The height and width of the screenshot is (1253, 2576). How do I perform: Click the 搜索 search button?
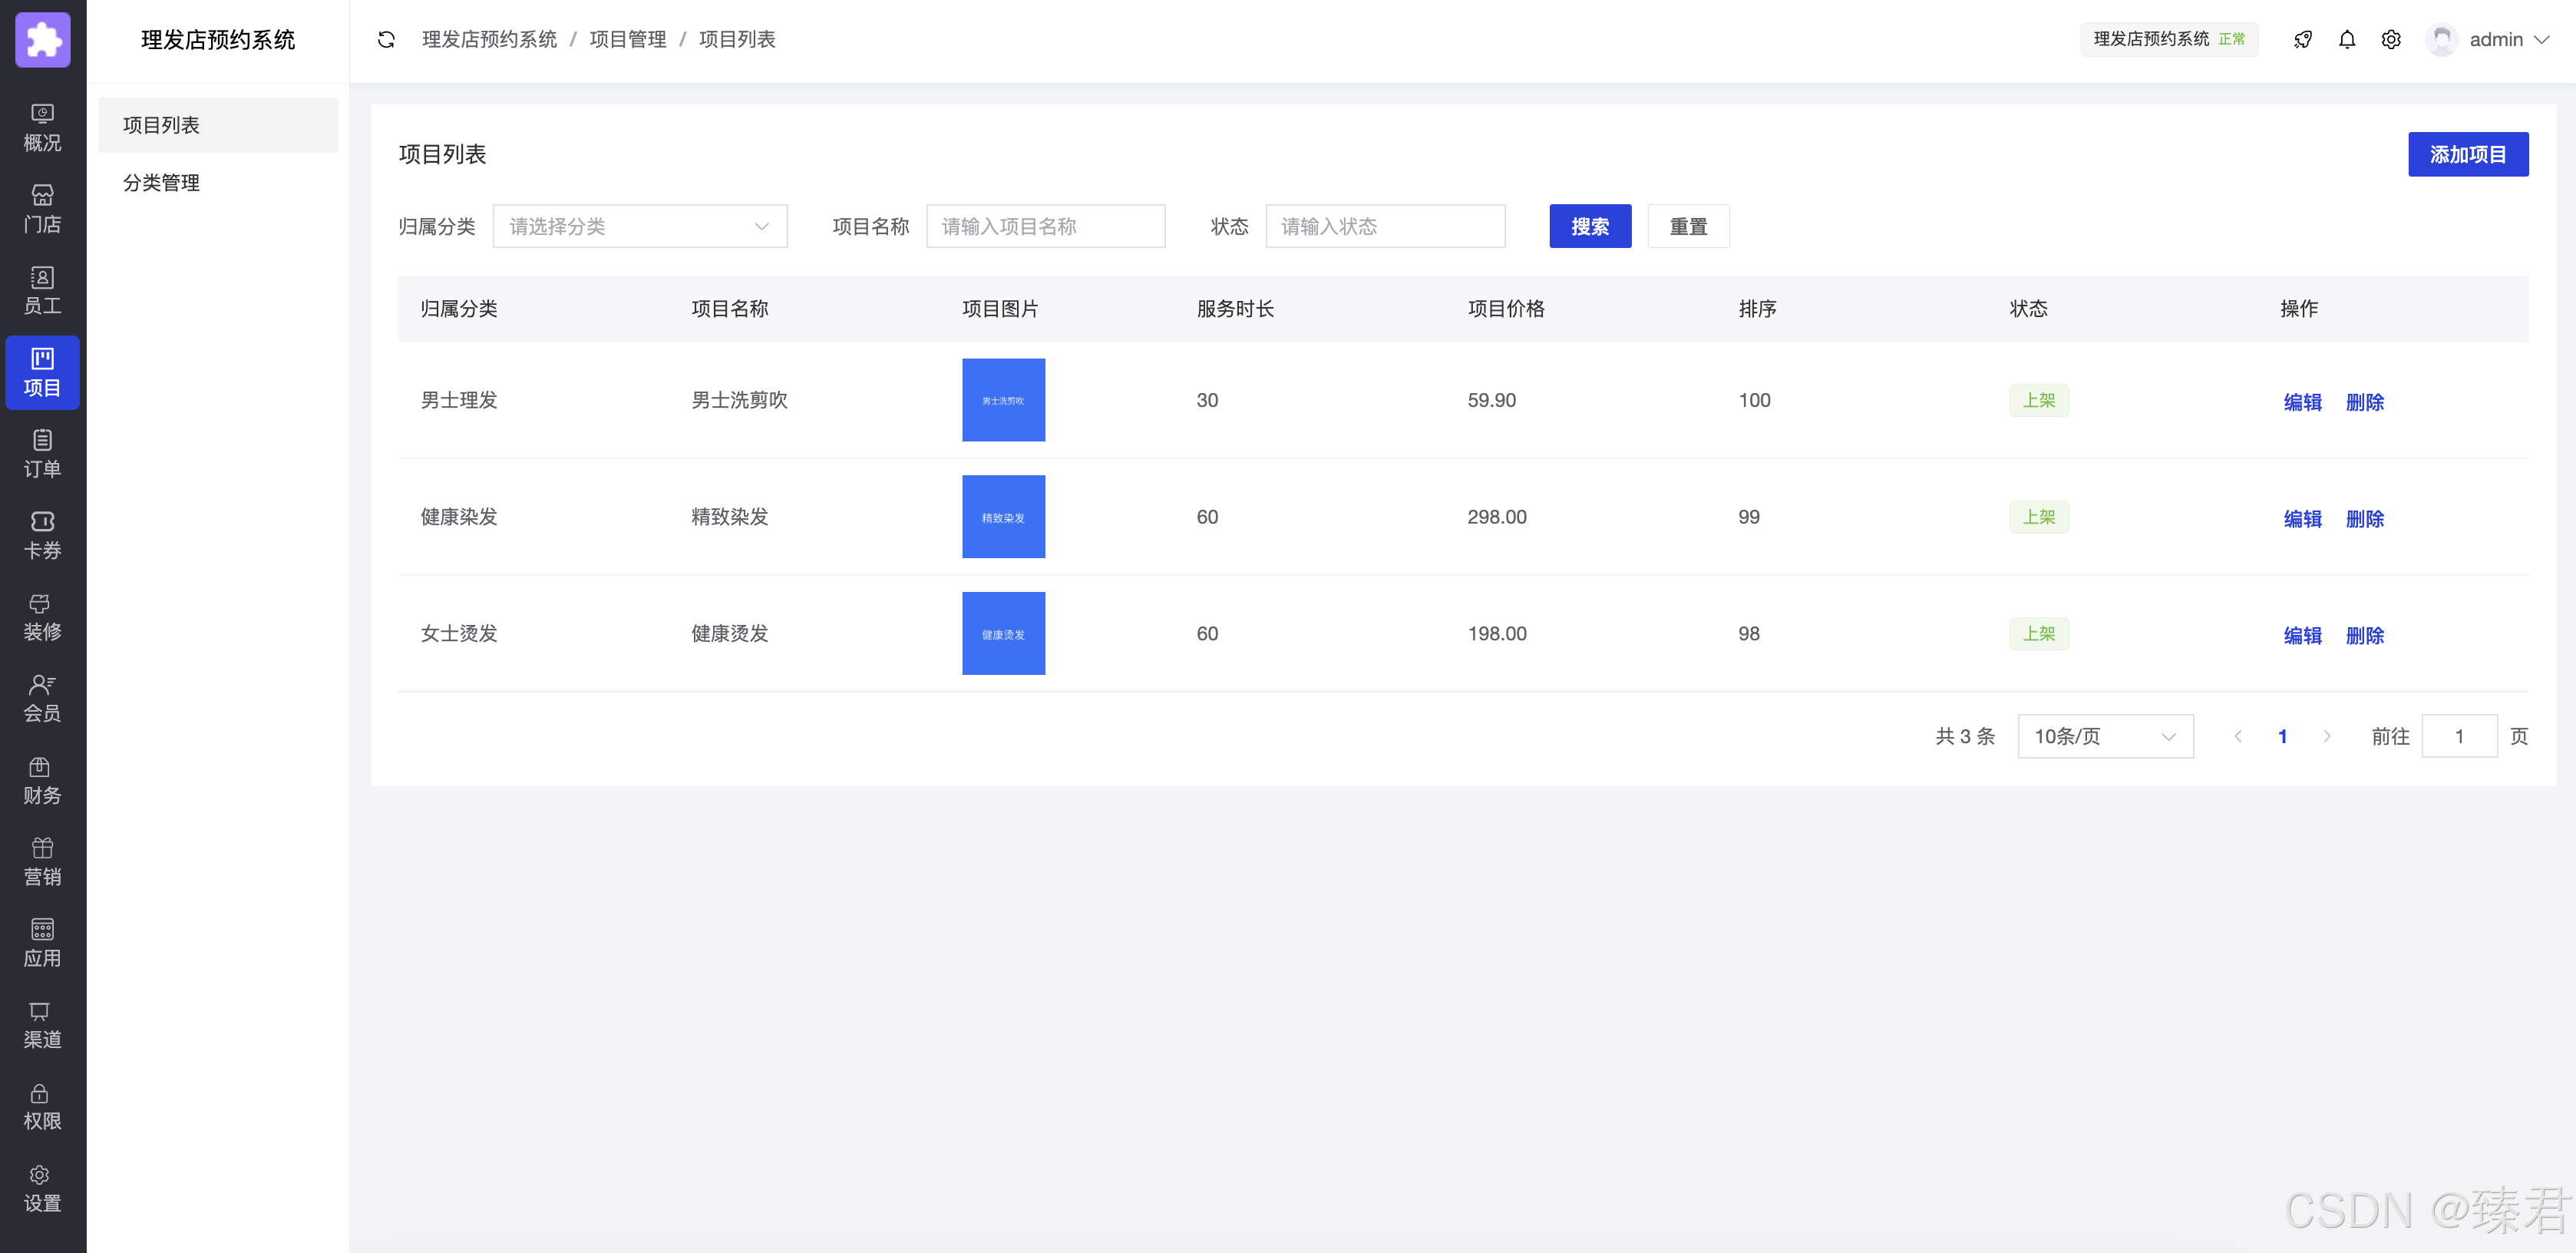point(1590,226)
